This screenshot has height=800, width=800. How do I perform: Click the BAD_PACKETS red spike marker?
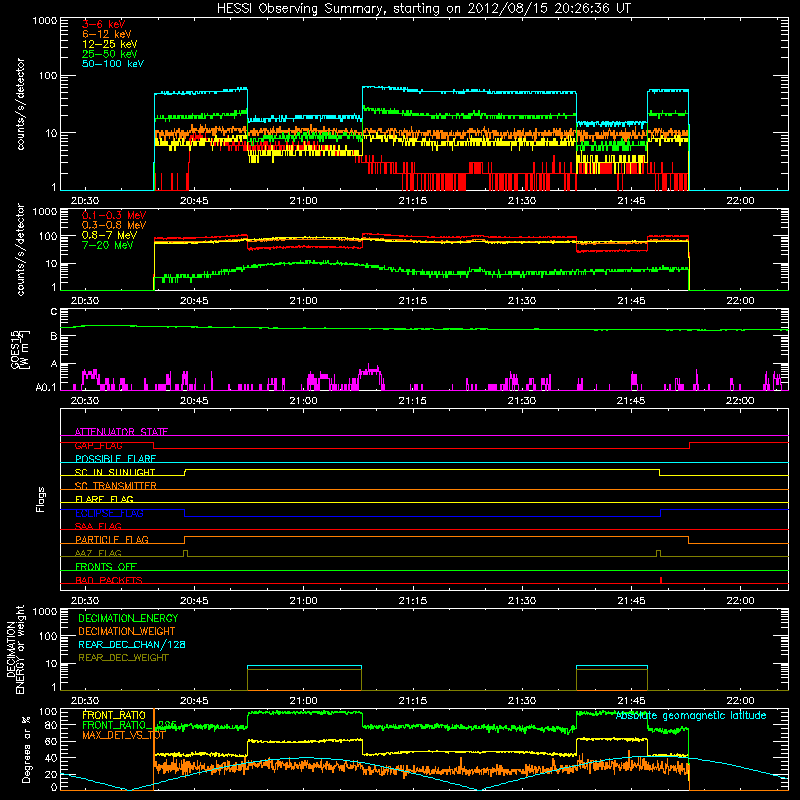coord(661,580)
